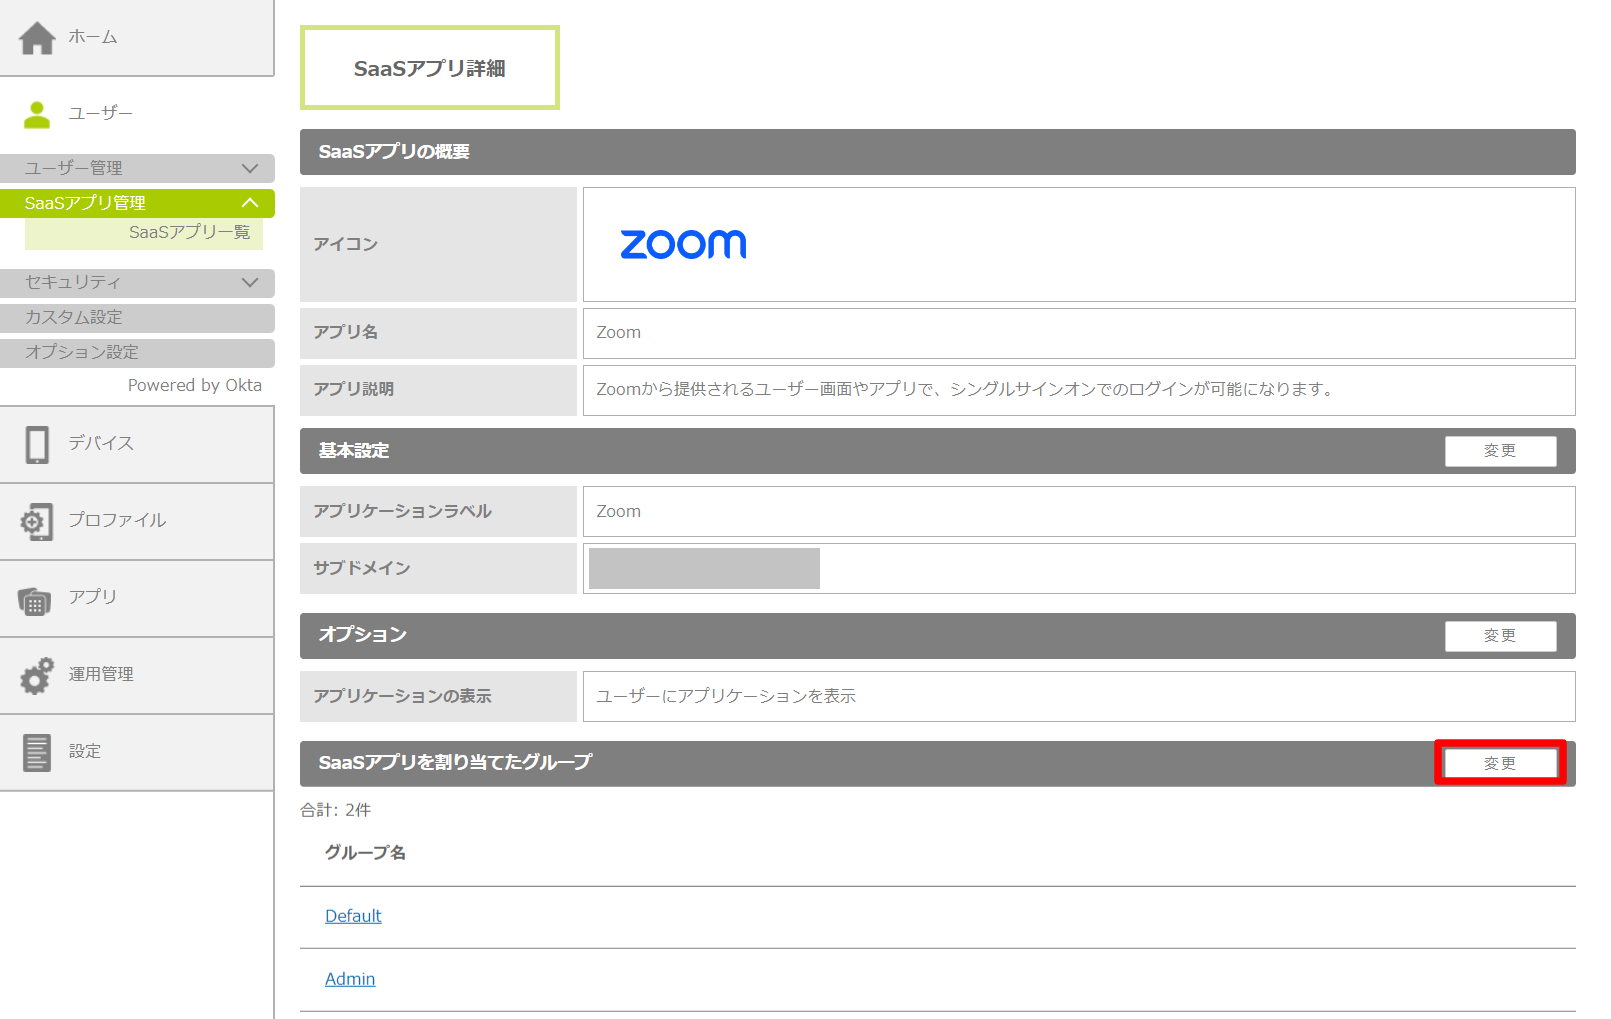Expand the ユーザー管理 chevron
The height and width of the screenshot is (1019, 1611).
(x=250, y=168)
